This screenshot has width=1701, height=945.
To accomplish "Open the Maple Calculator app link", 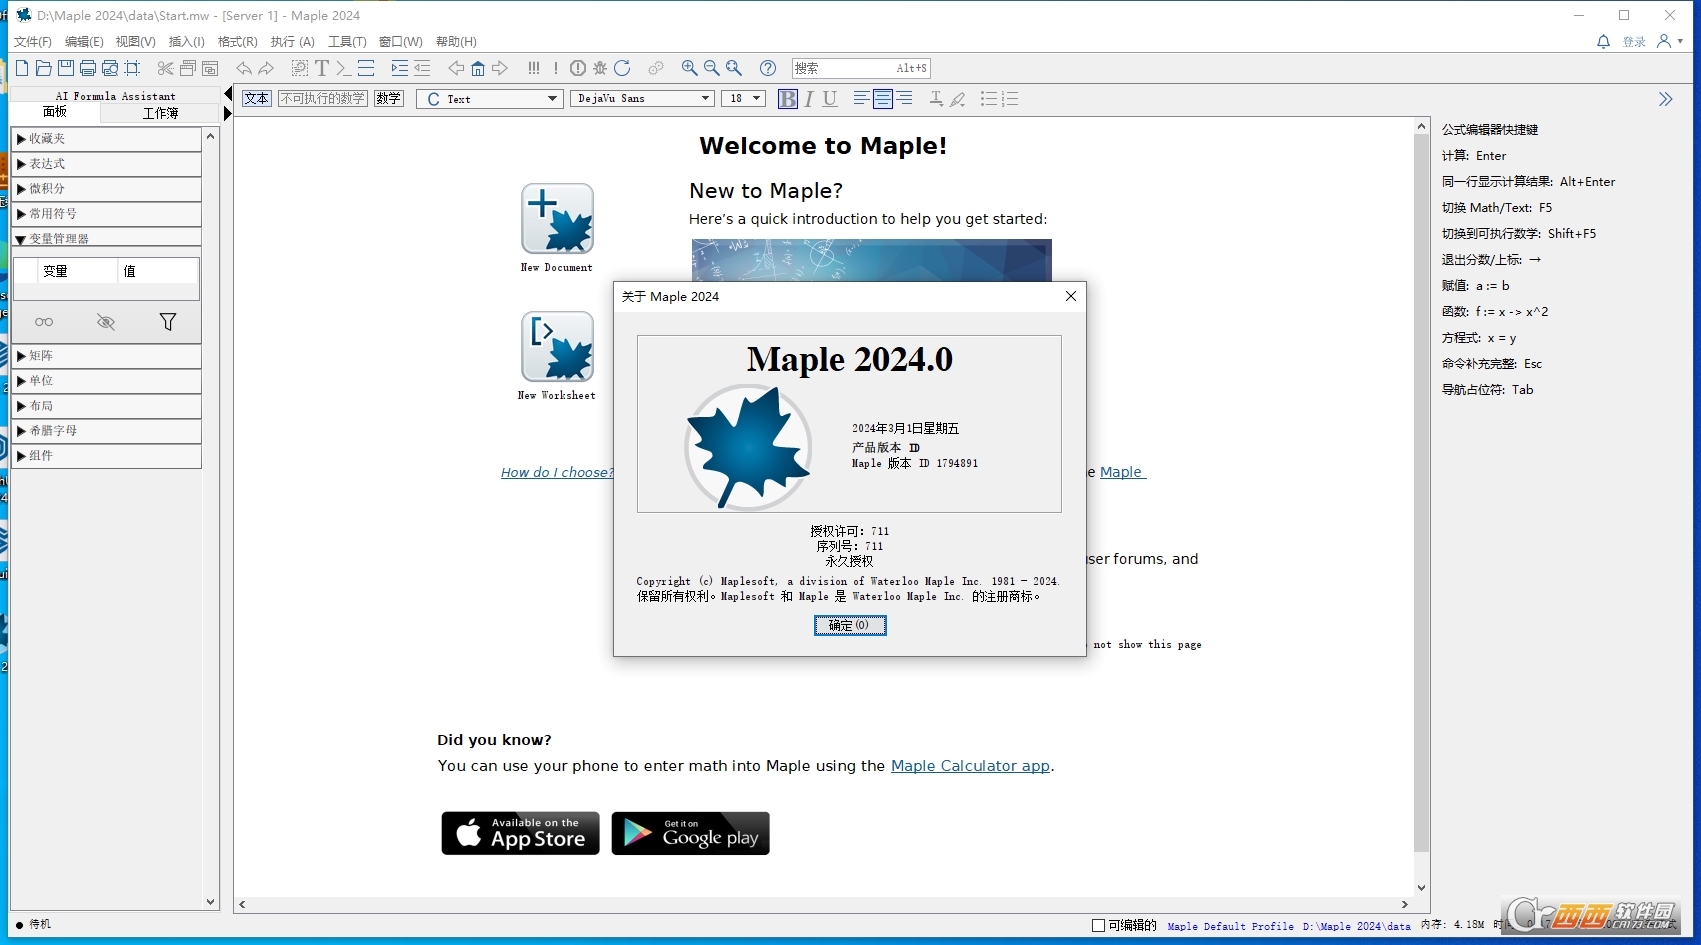I will pos(970,766).
